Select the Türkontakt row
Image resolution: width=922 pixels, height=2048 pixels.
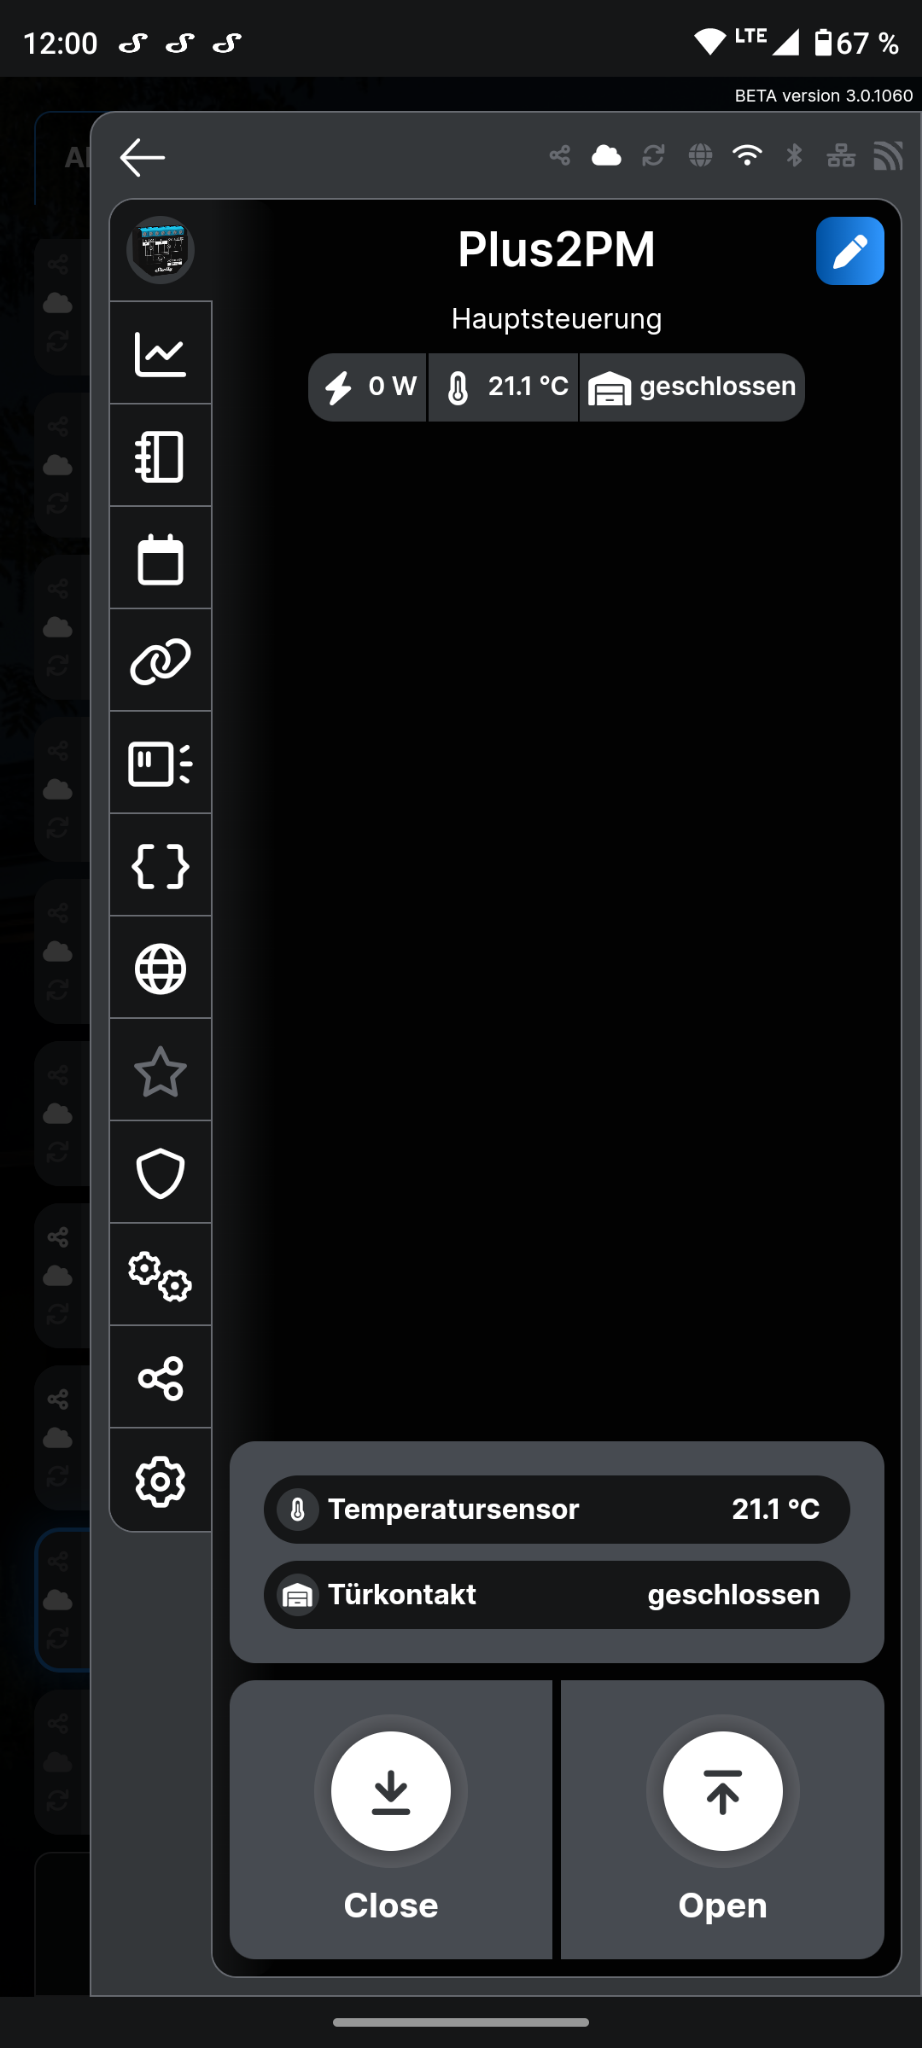tap(557, 1595)
